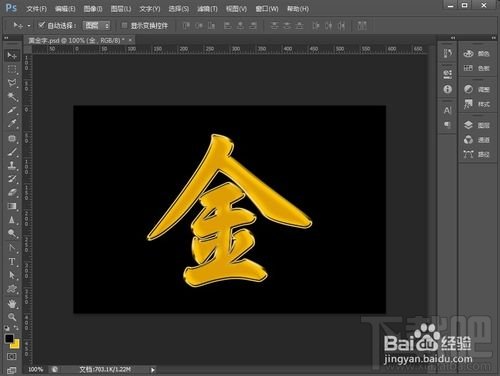Open the Styles (样式) panel
The height and width of the screenshot is (376, 500).
[477, 104]
